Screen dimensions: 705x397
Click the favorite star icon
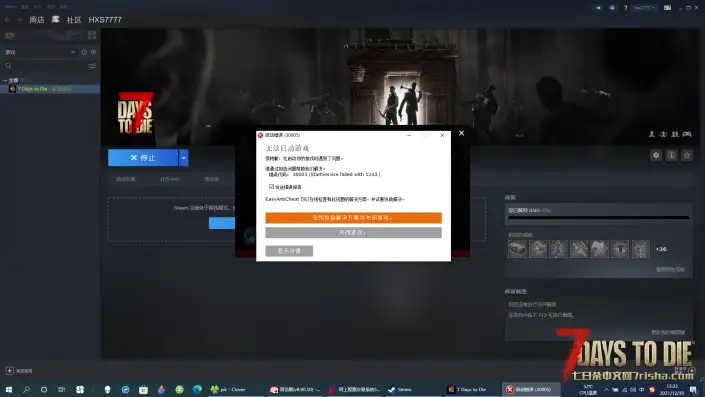(x=687, y=155)
